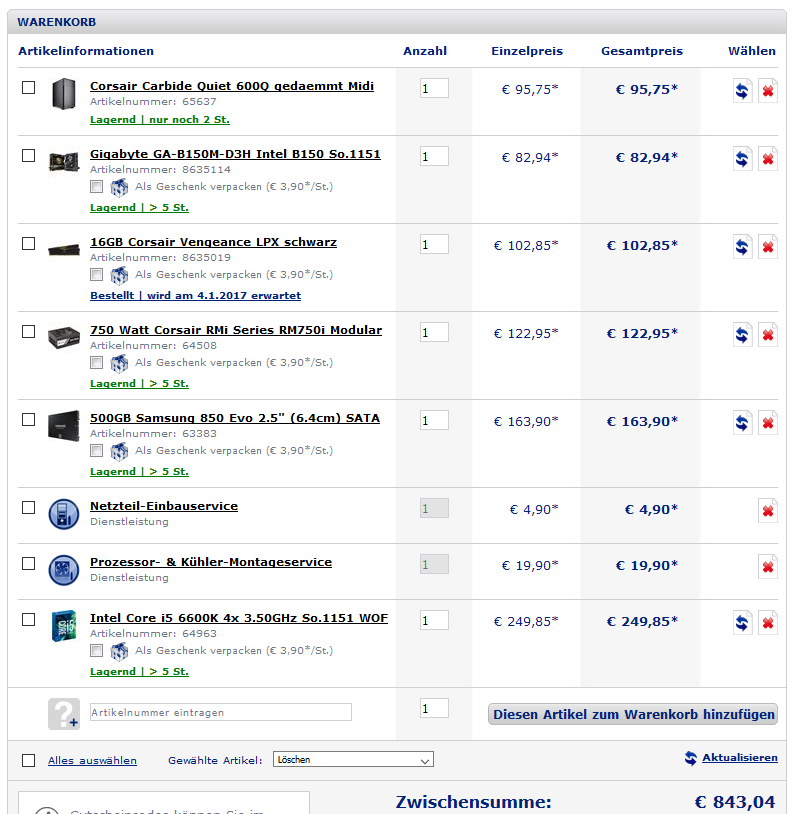This screenshot has height=814, width=795.
Task: Open the Intel Core i5 6600K link
Action: coord(239,618)
